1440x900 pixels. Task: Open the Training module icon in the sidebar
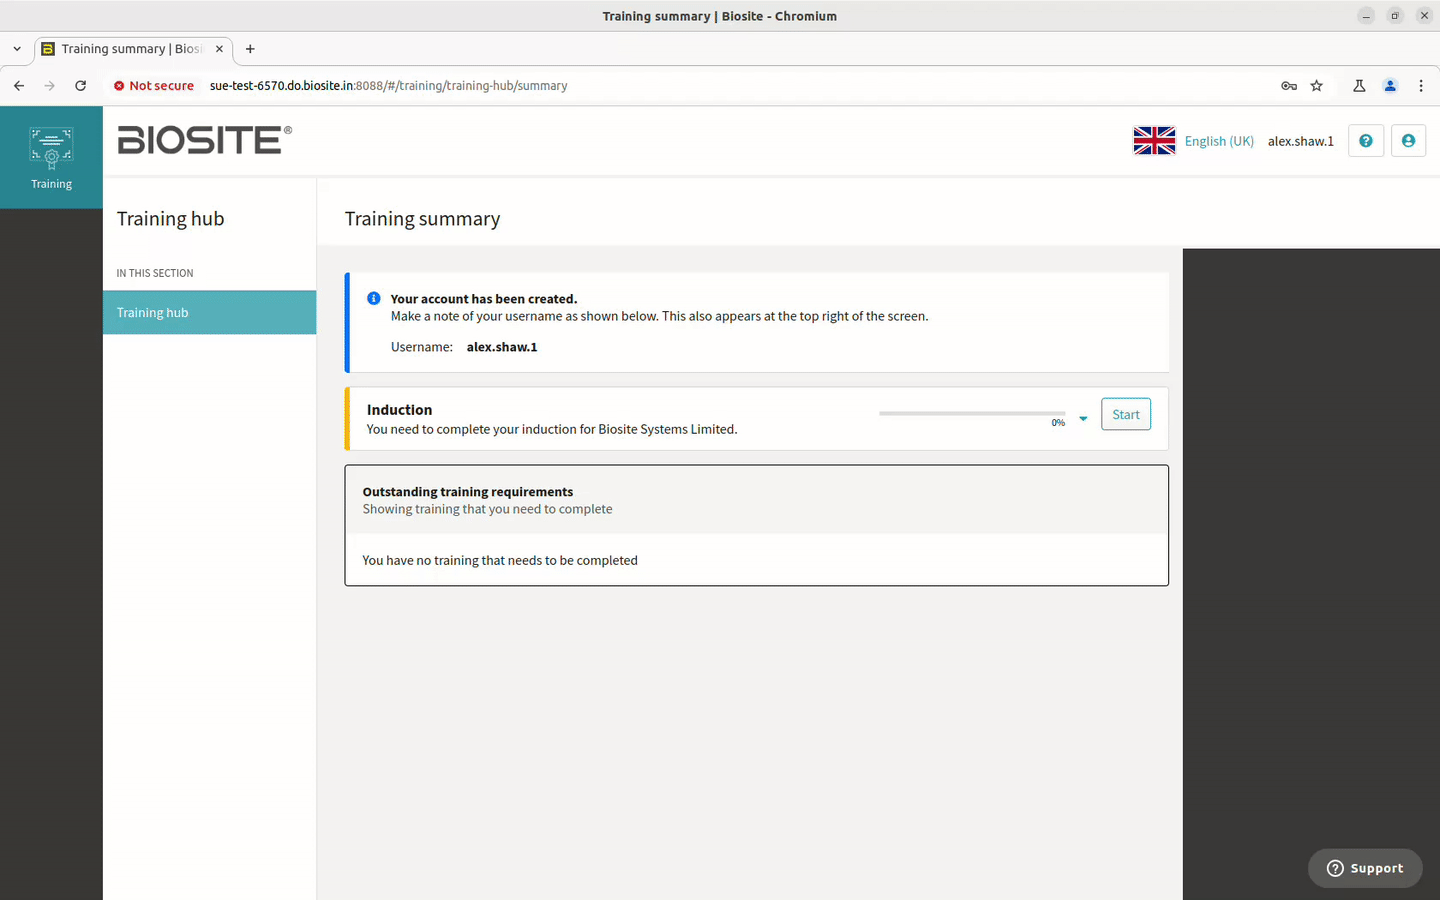[51, 157]
